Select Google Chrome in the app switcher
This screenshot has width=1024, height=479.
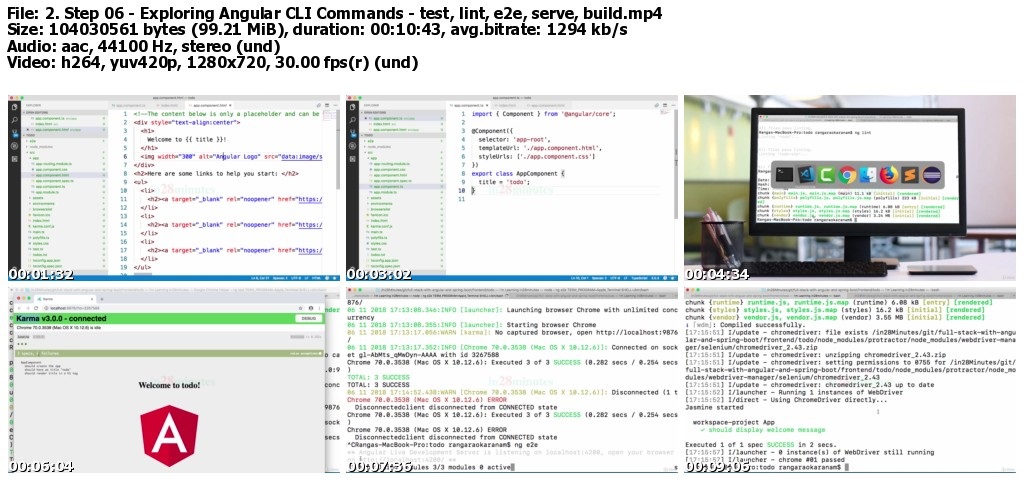[847, 174]
